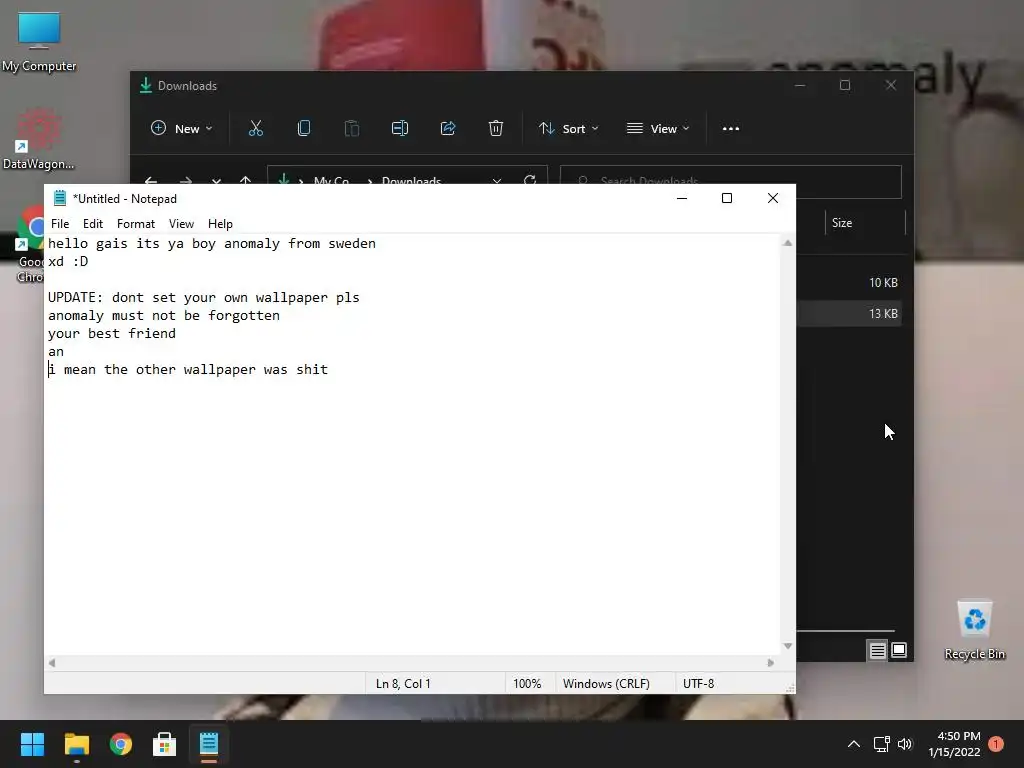Open the View menu in Notepad
Viewport: 1024px width, 768px height.
point(181,223)
